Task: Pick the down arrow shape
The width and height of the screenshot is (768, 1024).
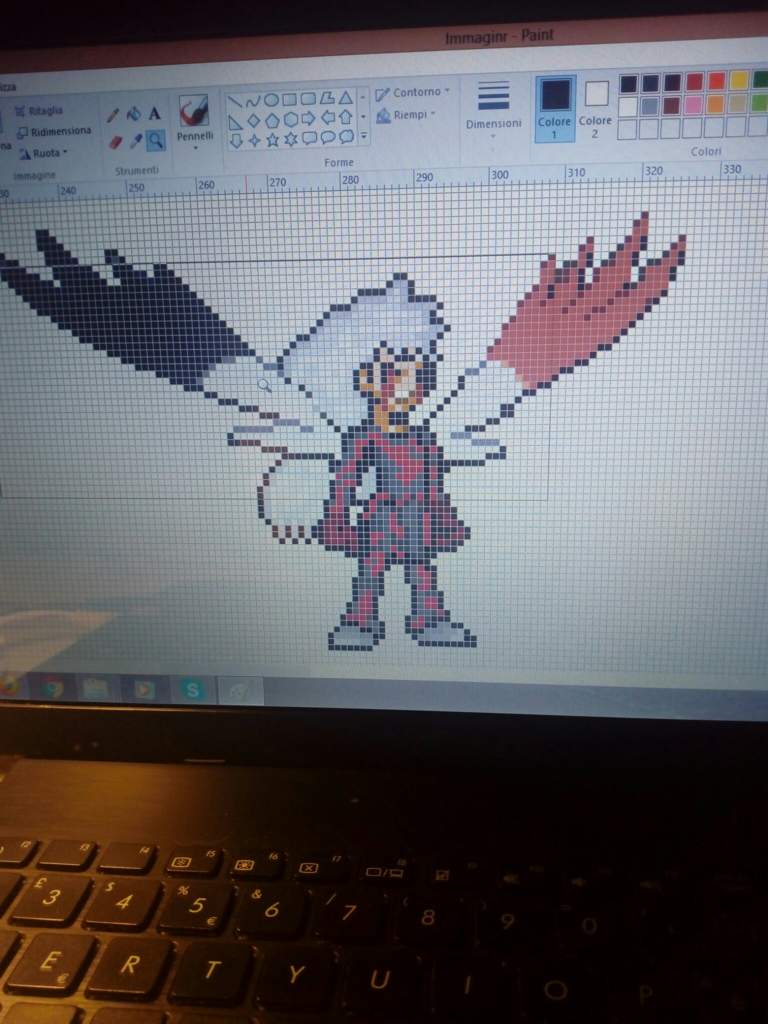Action: (x=236, y=140)
